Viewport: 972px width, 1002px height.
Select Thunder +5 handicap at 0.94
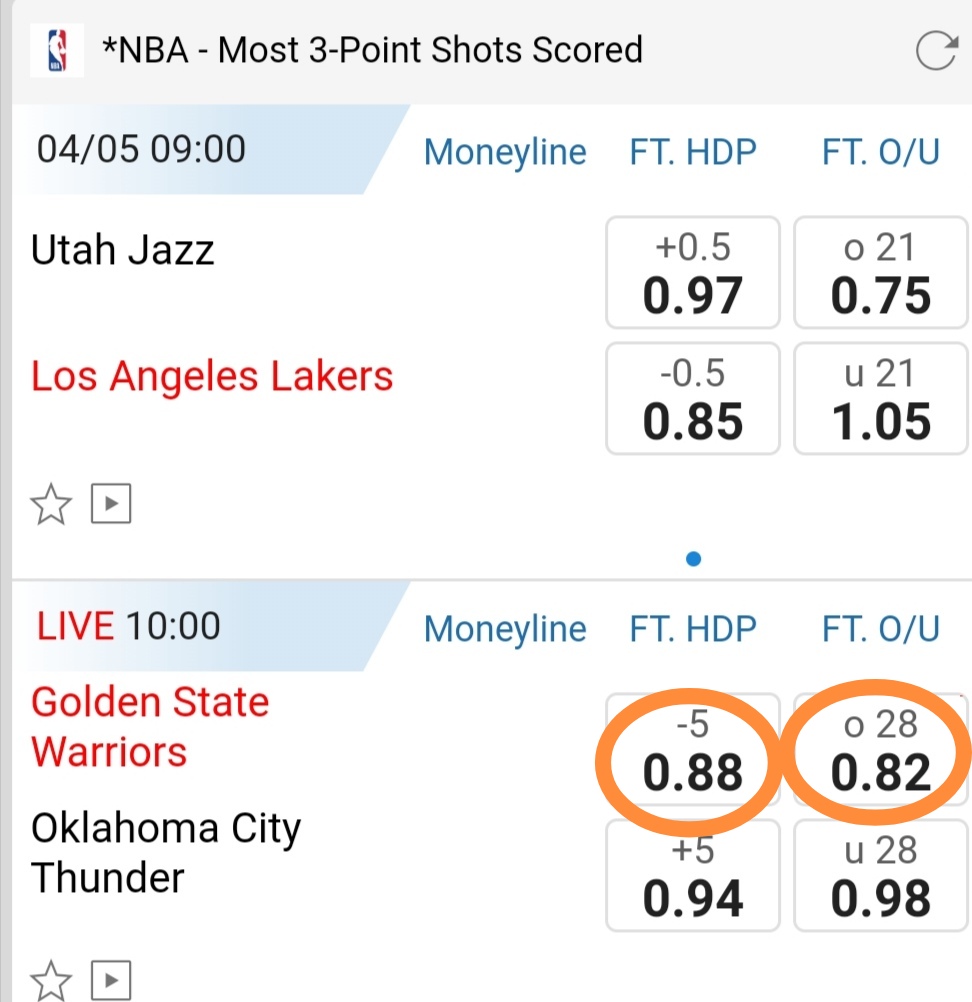tap(693, 876)
